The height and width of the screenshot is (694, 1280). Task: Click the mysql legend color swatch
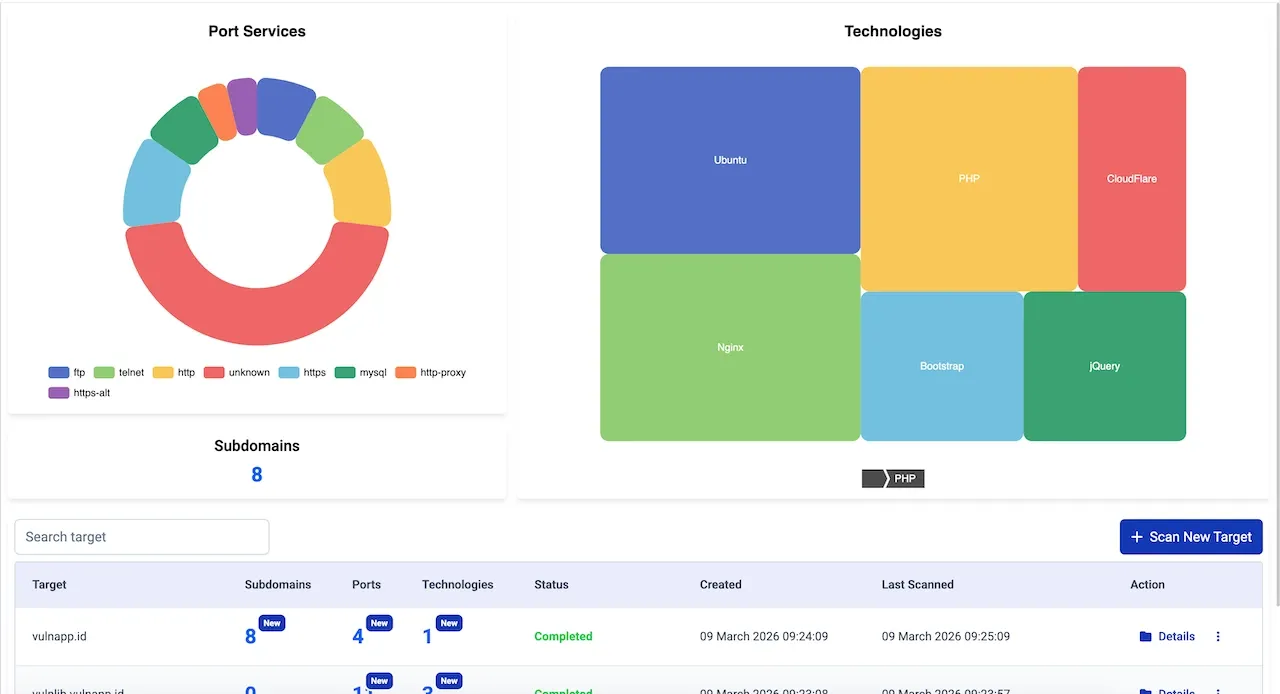pyautogui.click(x=344, y=373)
